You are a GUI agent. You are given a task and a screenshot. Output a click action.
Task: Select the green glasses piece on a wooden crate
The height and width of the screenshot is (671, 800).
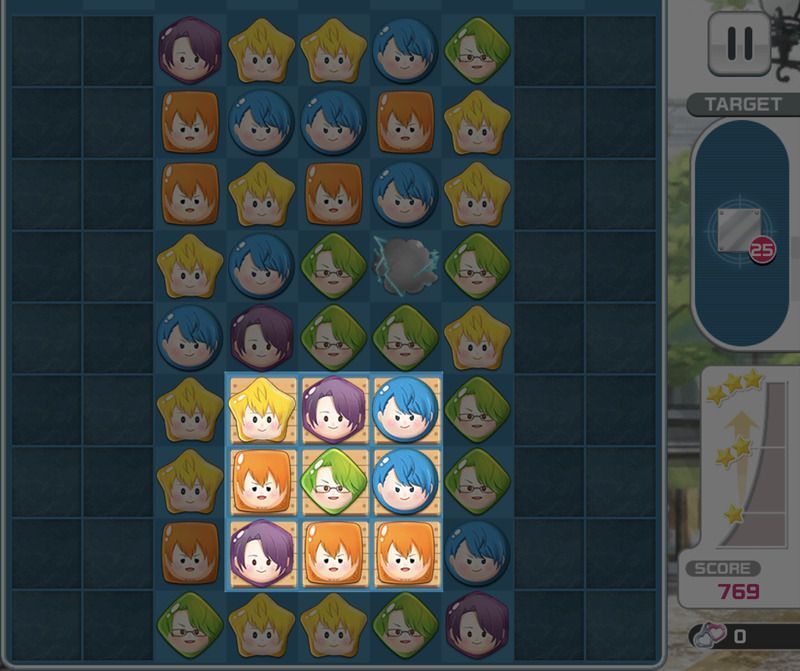click(x=334, y=481)
